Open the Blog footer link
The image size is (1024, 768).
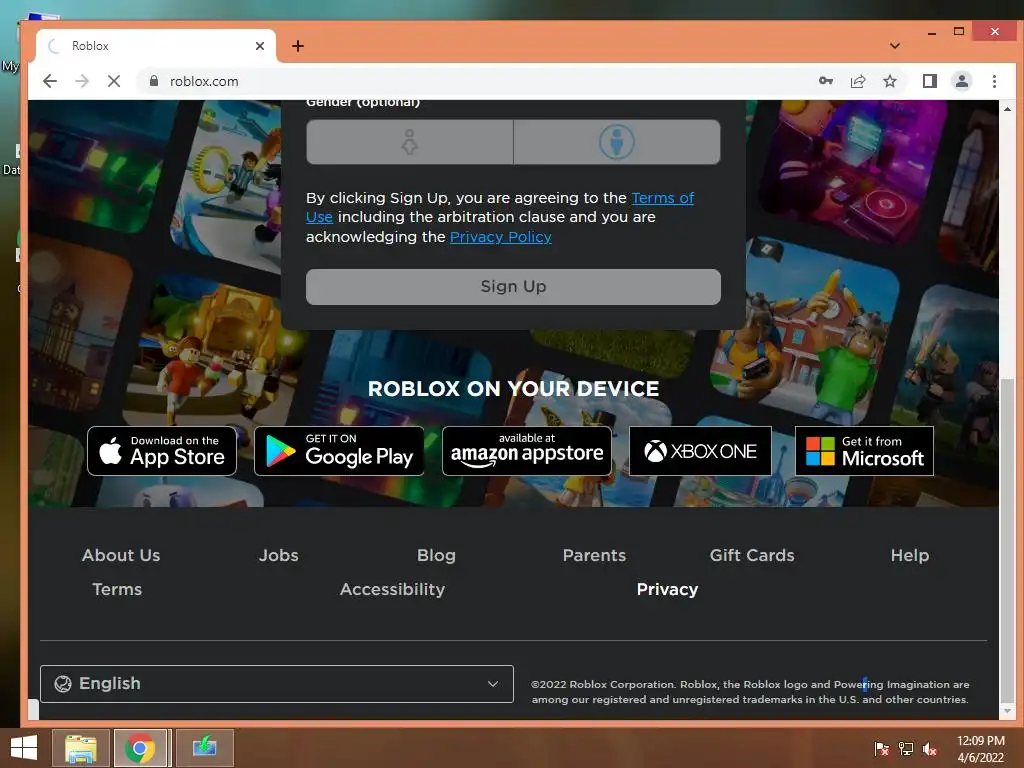436,555
